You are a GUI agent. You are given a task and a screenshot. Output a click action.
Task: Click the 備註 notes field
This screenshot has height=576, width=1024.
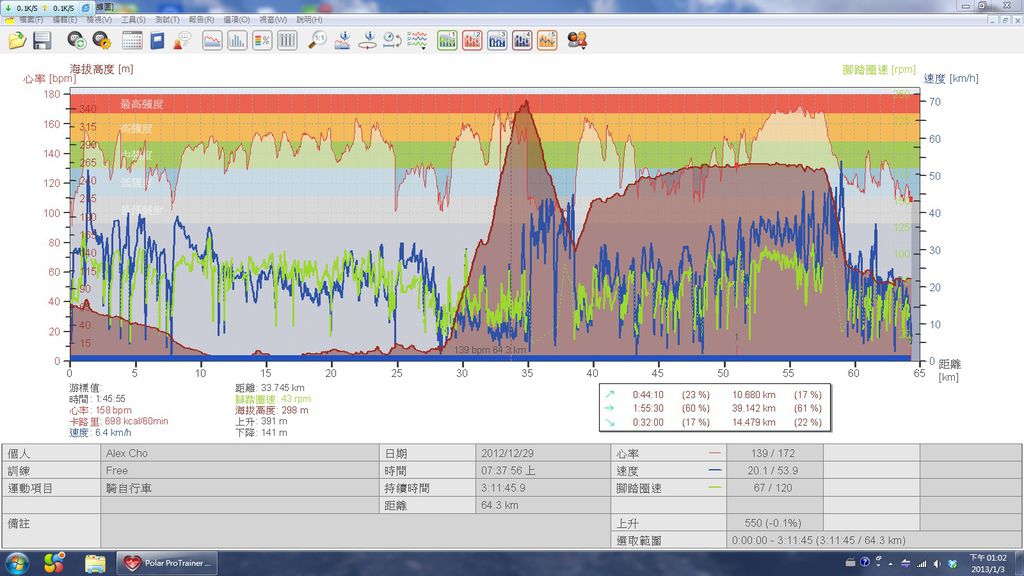[x=355, y=531]
